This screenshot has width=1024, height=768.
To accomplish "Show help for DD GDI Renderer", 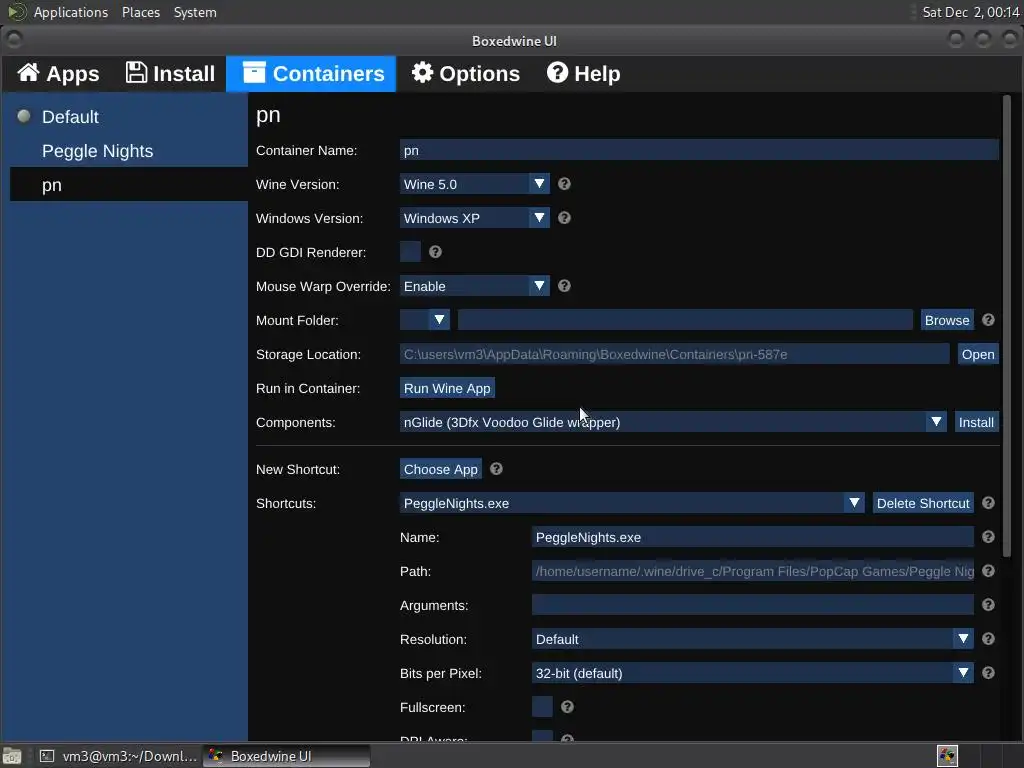I will (436, 252).
